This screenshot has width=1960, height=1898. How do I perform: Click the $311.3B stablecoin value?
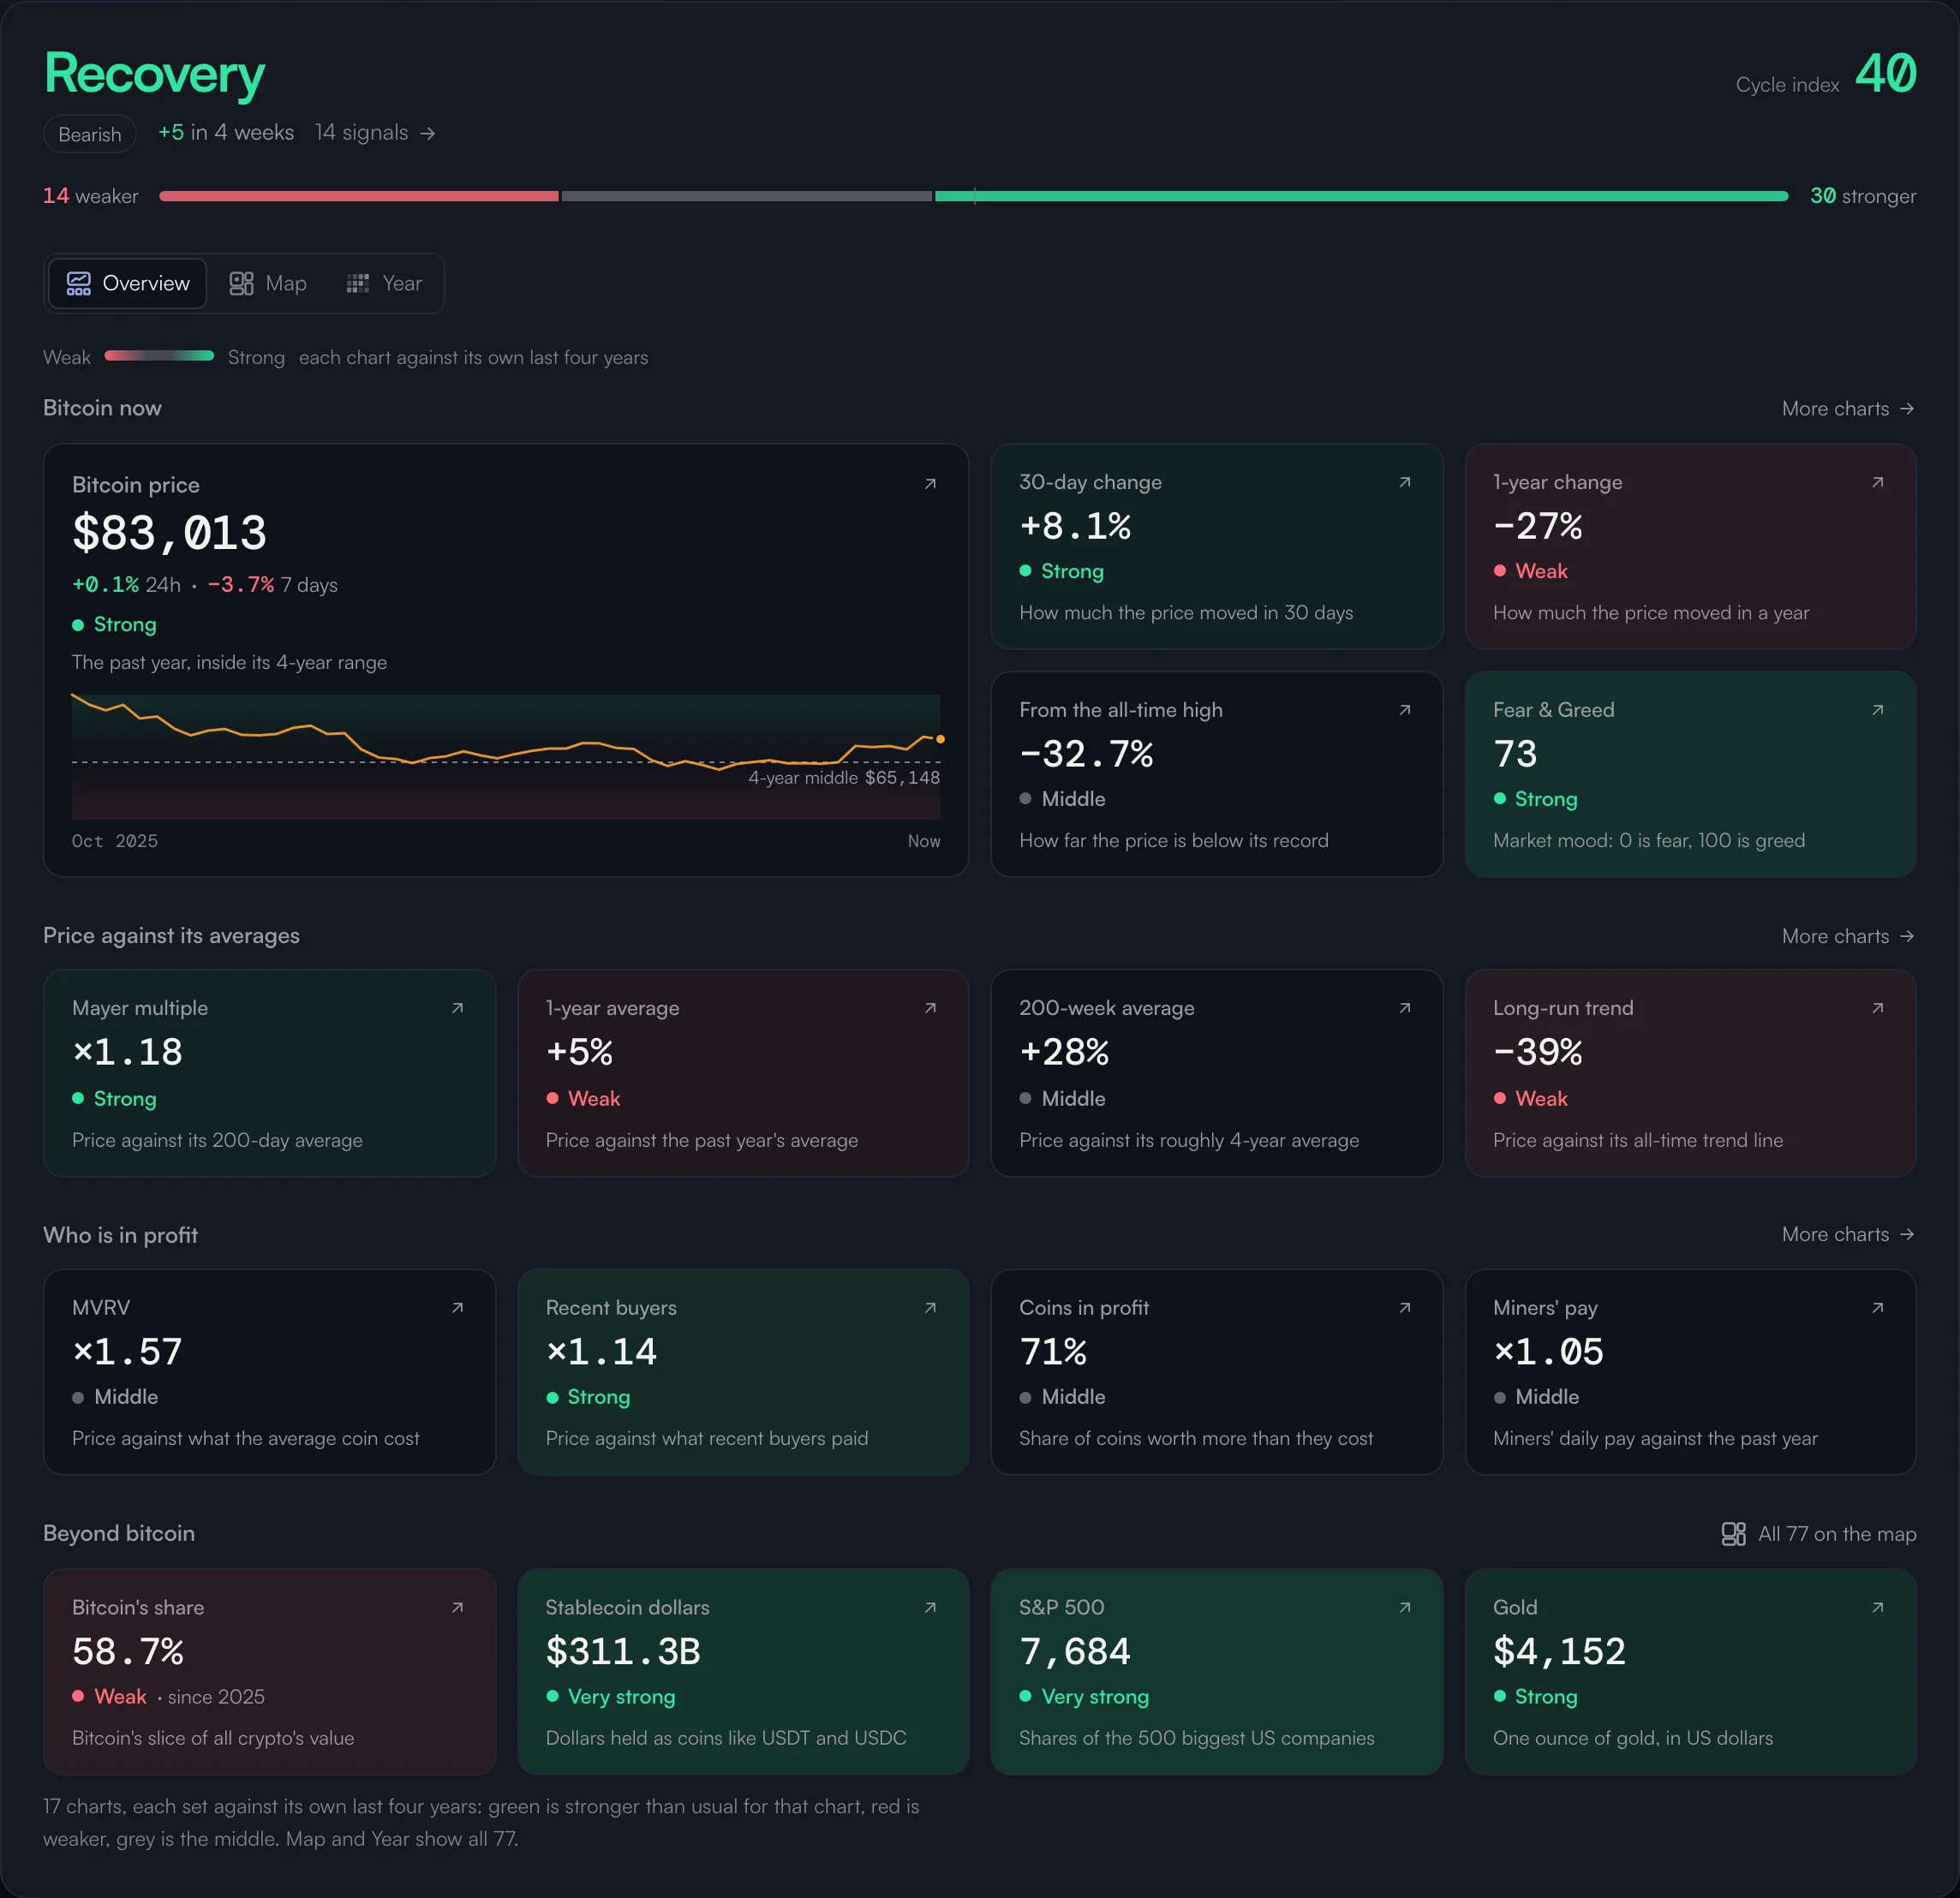(x=623, y=1652)
